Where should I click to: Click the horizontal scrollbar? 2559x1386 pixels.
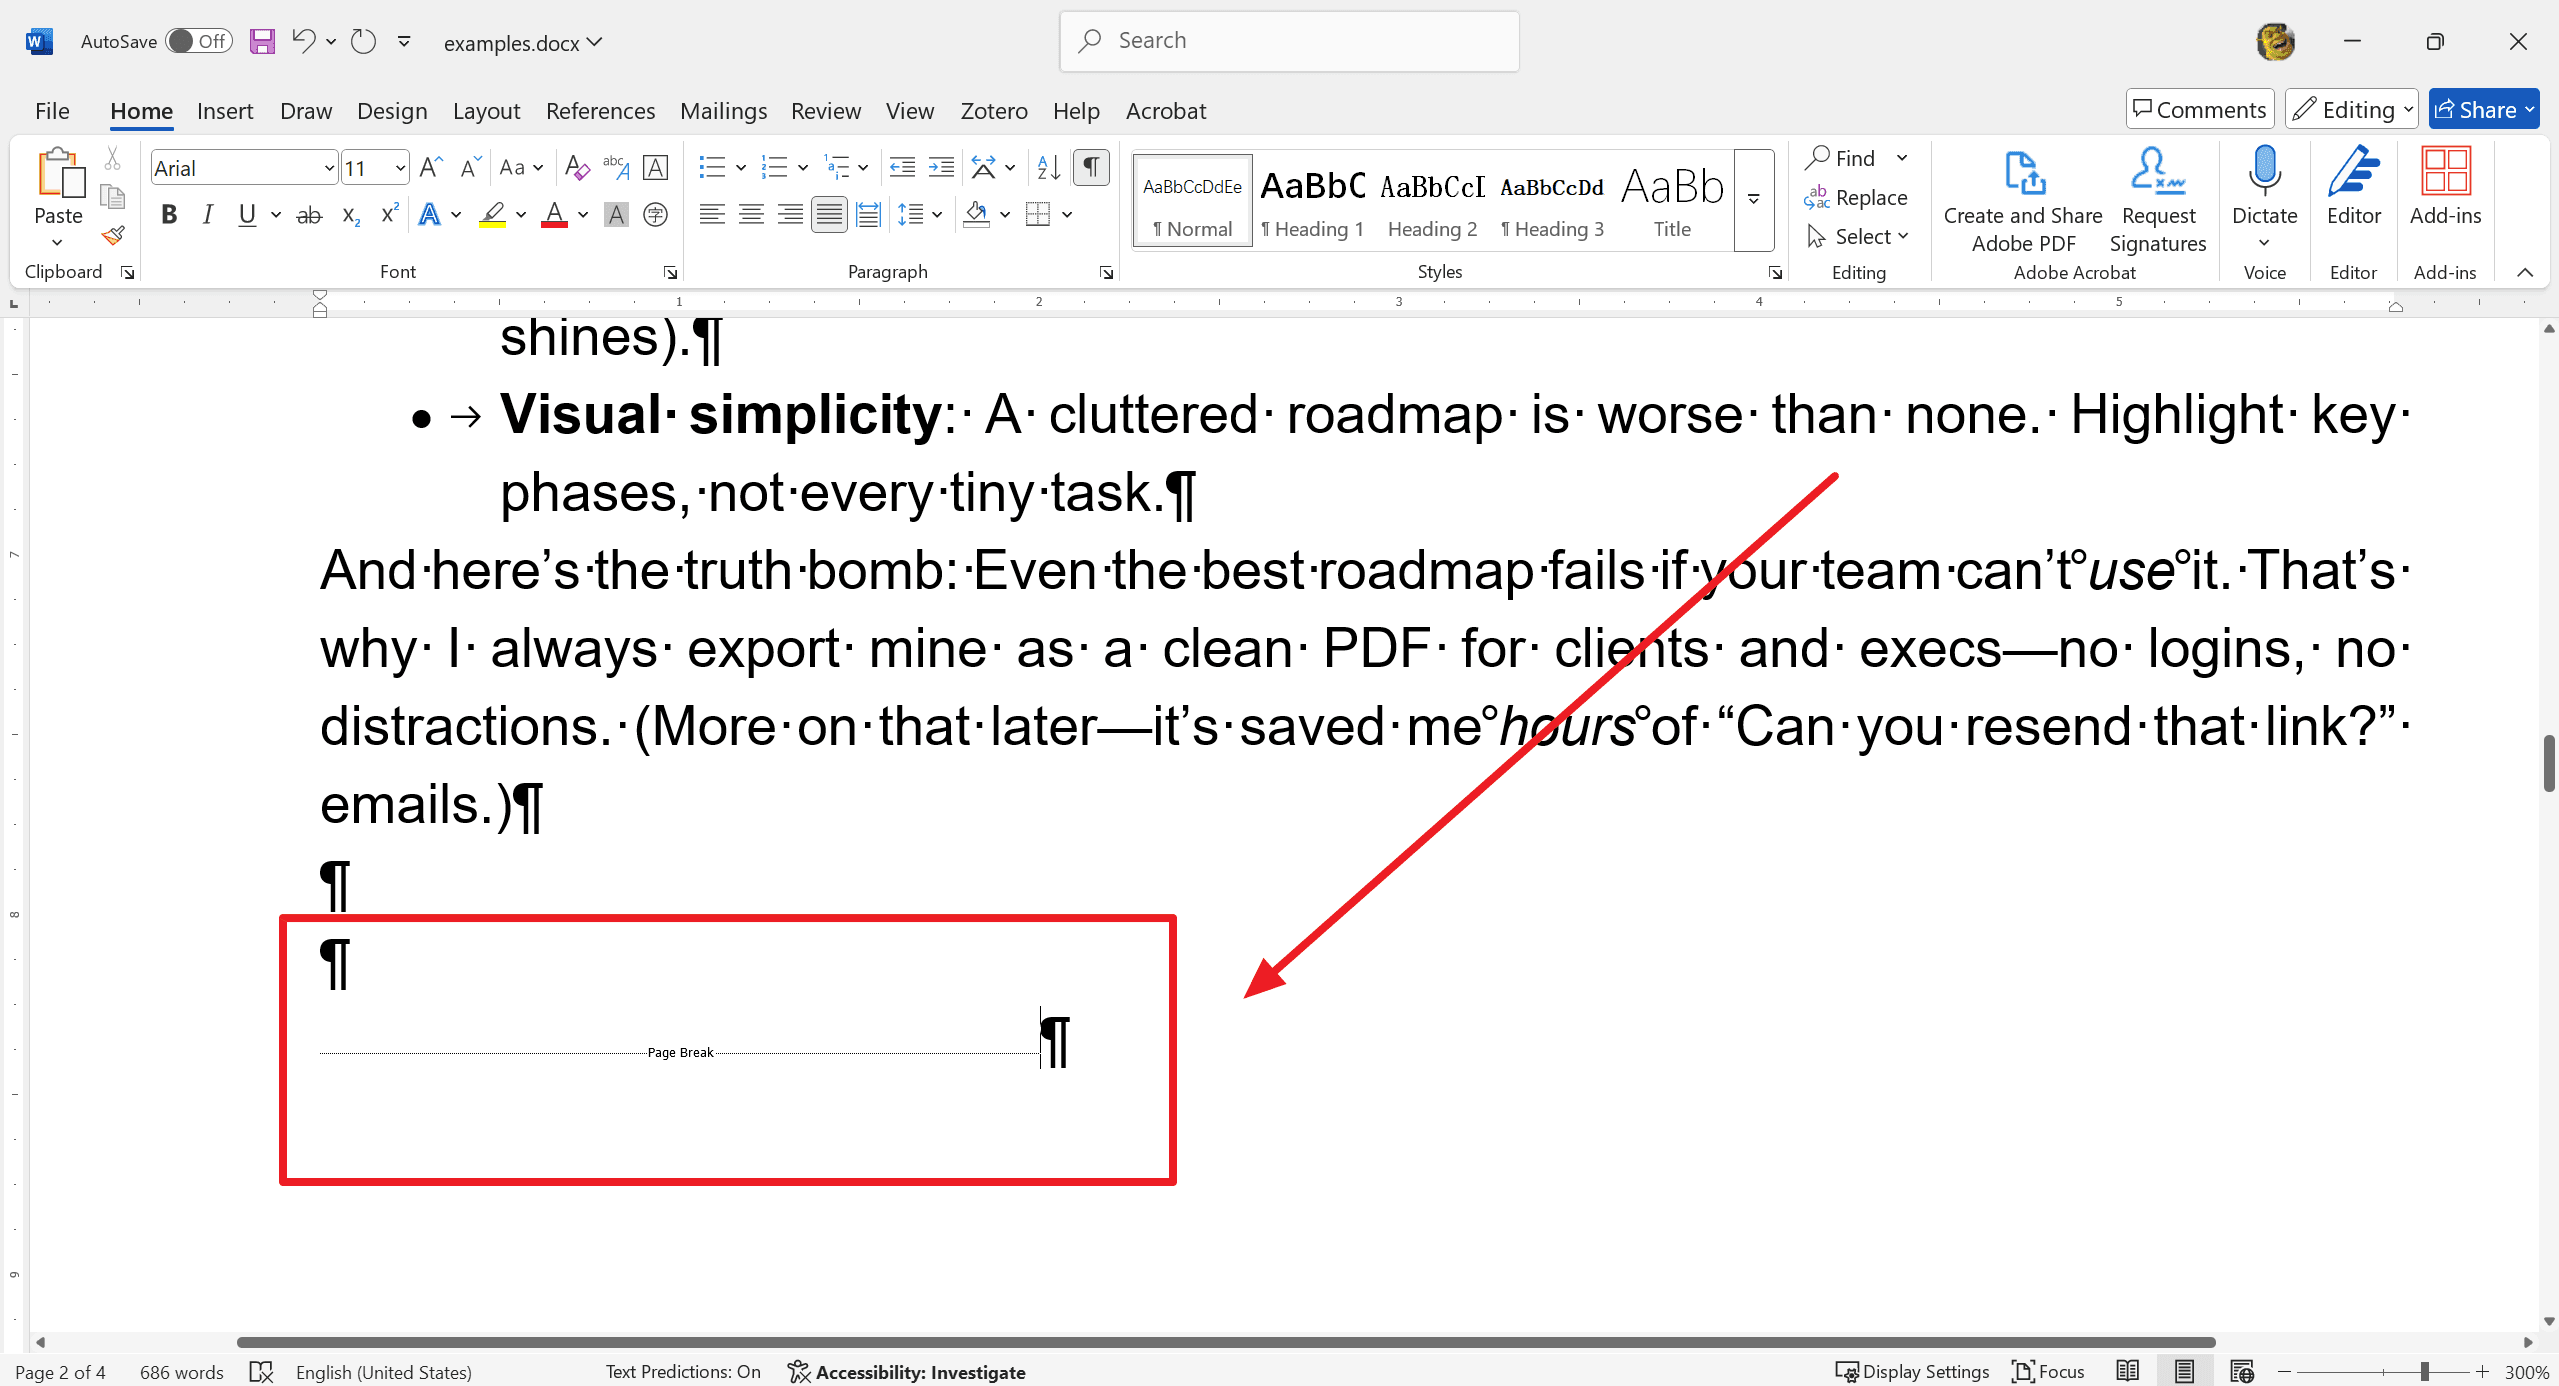point(1226,1342)
